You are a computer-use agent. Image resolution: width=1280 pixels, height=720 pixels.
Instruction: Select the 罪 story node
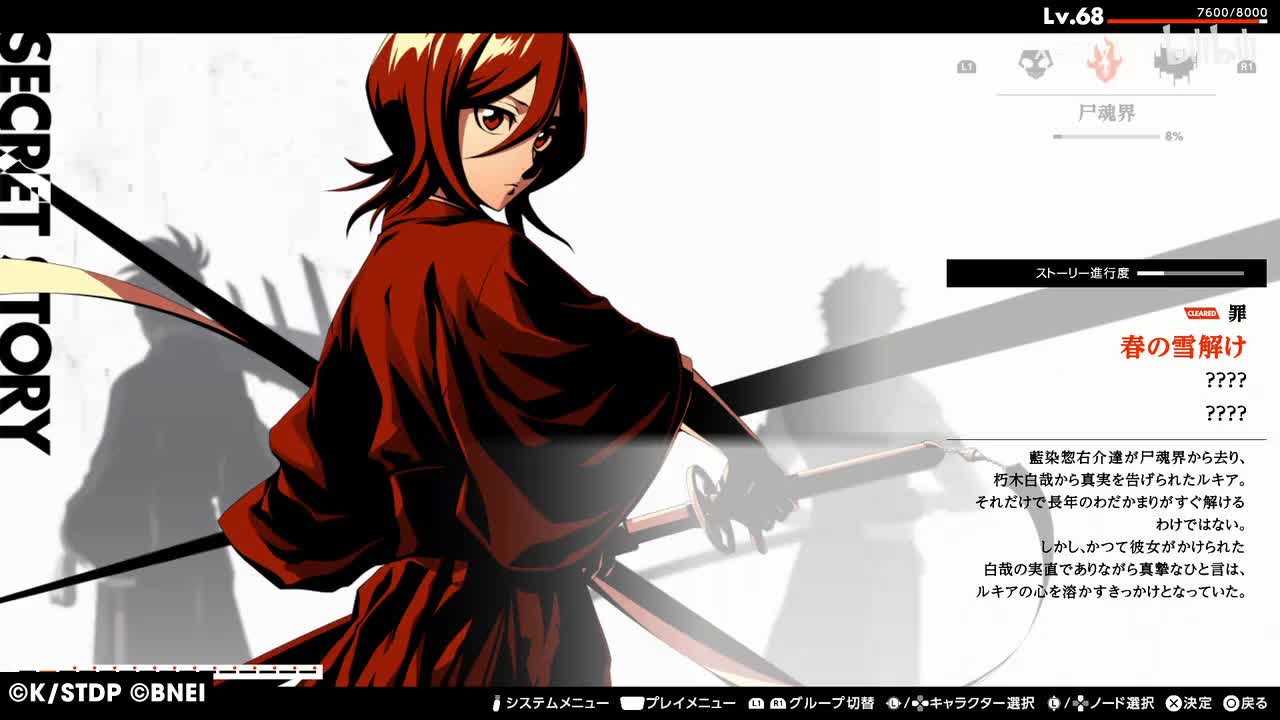click(x=1237, y=313)
